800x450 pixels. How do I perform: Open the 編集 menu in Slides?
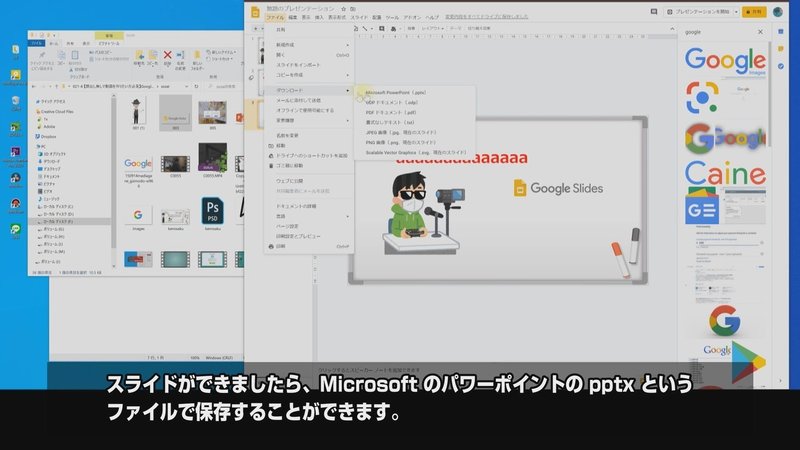tap(293, 17)
